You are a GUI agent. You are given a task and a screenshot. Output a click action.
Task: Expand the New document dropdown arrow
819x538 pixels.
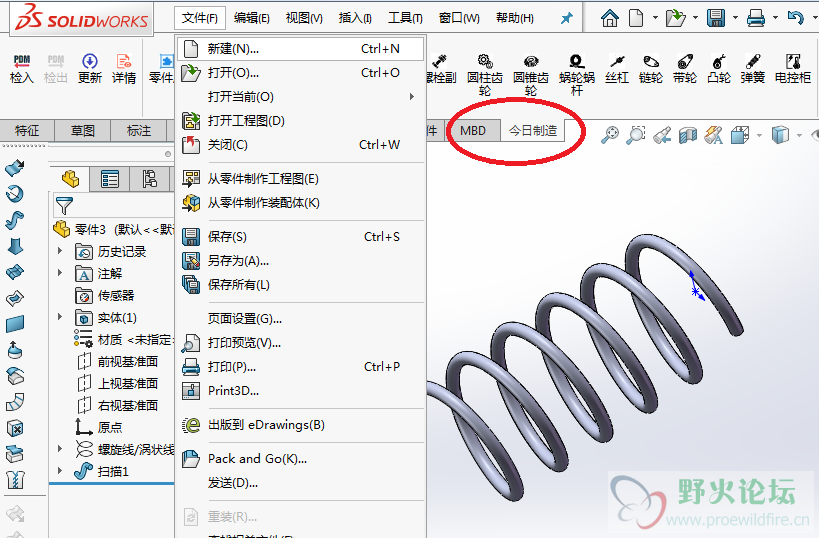[655, 18]
